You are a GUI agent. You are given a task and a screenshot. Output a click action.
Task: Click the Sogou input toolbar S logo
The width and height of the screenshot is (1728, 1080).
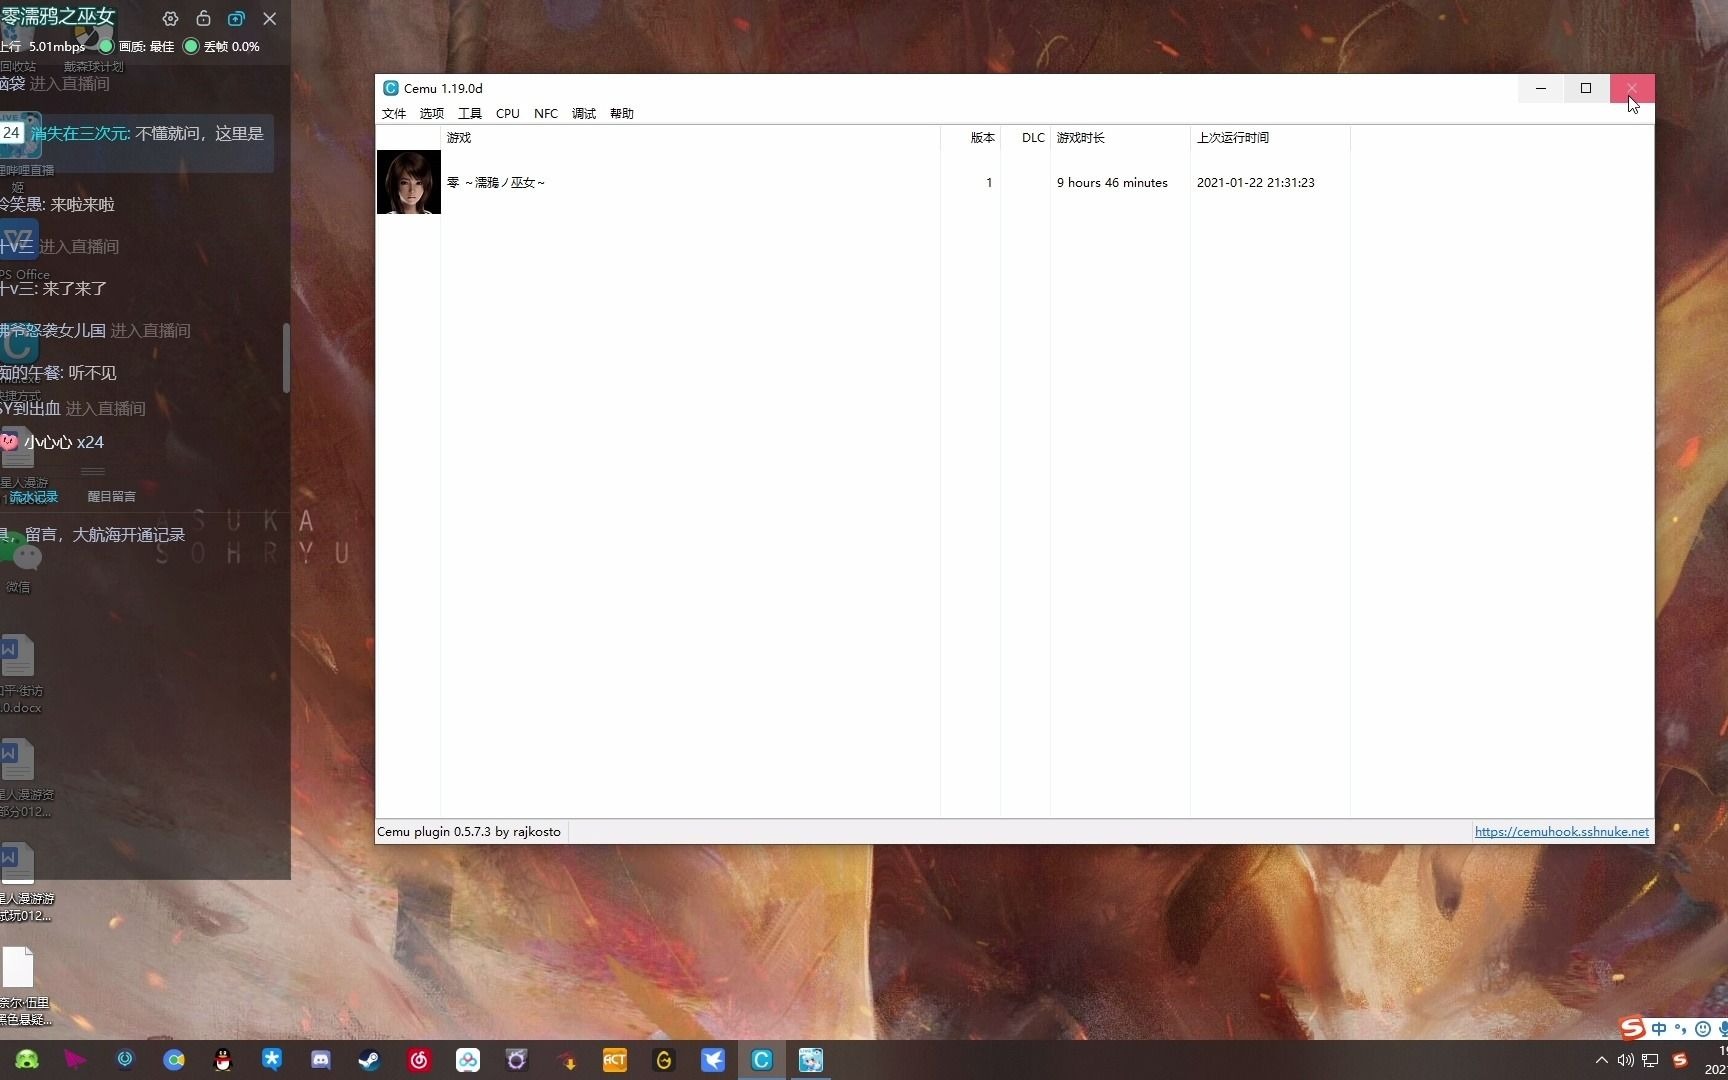click(x=1633, y=1029)
